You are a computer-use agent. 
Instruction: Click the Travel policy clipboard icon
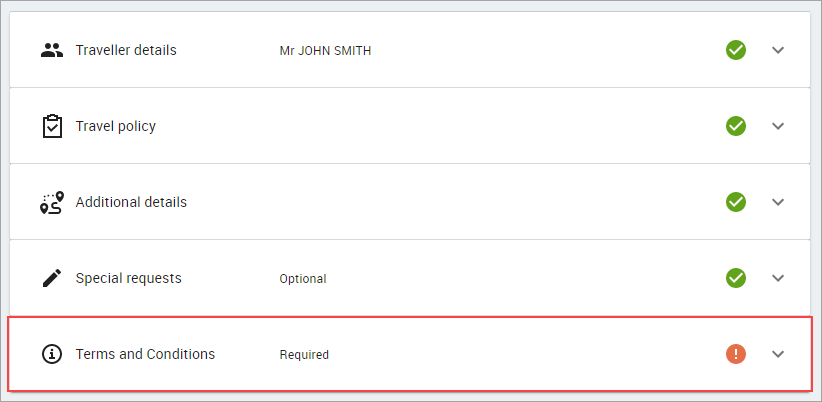tap(52, 126)
